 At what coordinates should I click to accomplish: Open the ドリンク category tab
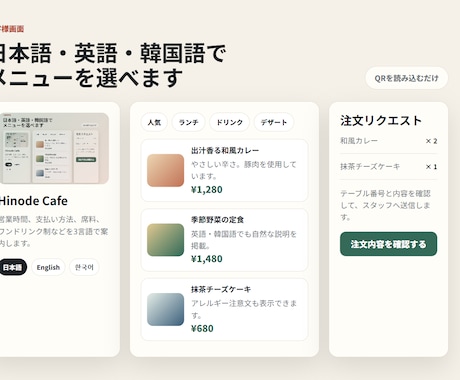tap(229, 122)
